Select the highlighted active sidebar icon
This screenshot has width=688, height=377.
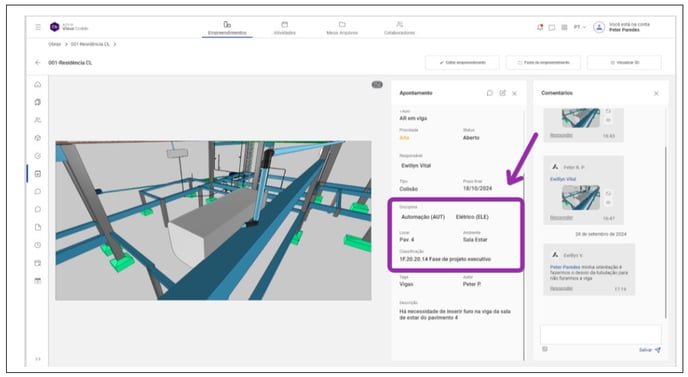(x=38, y=173)
